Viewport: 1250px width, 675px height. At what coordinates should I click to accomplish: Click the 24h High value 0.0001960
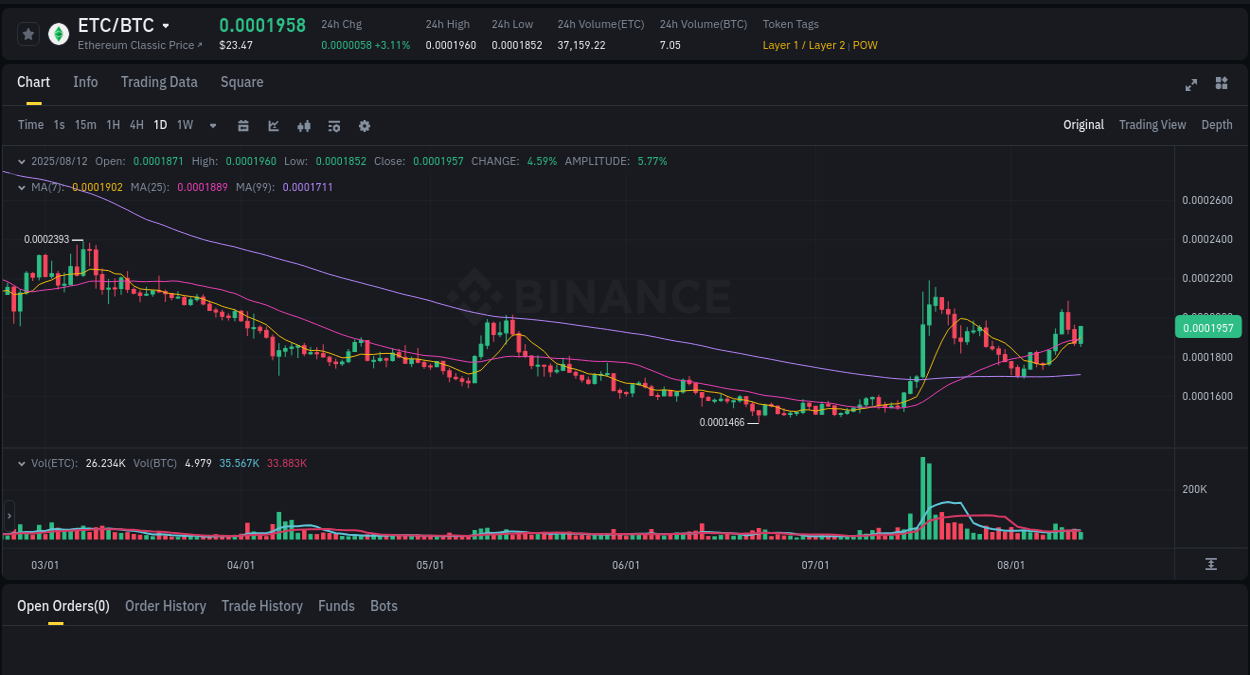point(451,45)
